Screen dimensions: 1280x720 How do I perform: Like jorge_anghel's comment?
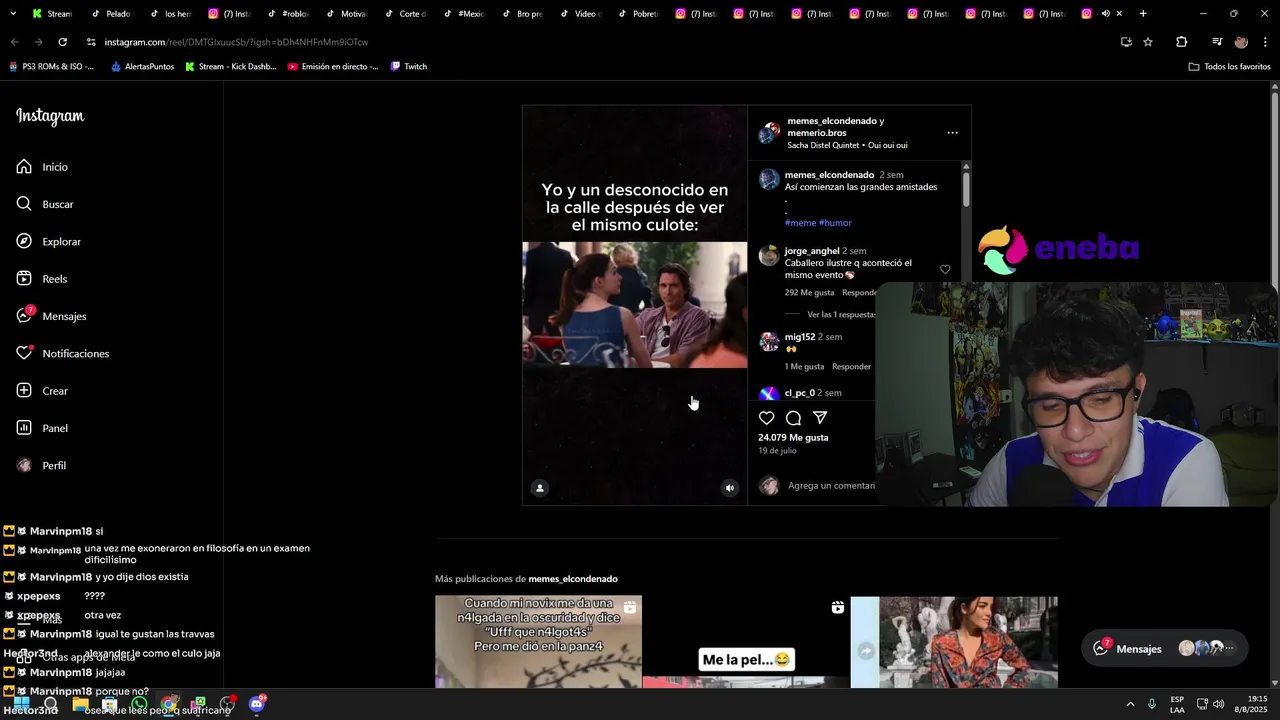[945, 269]
